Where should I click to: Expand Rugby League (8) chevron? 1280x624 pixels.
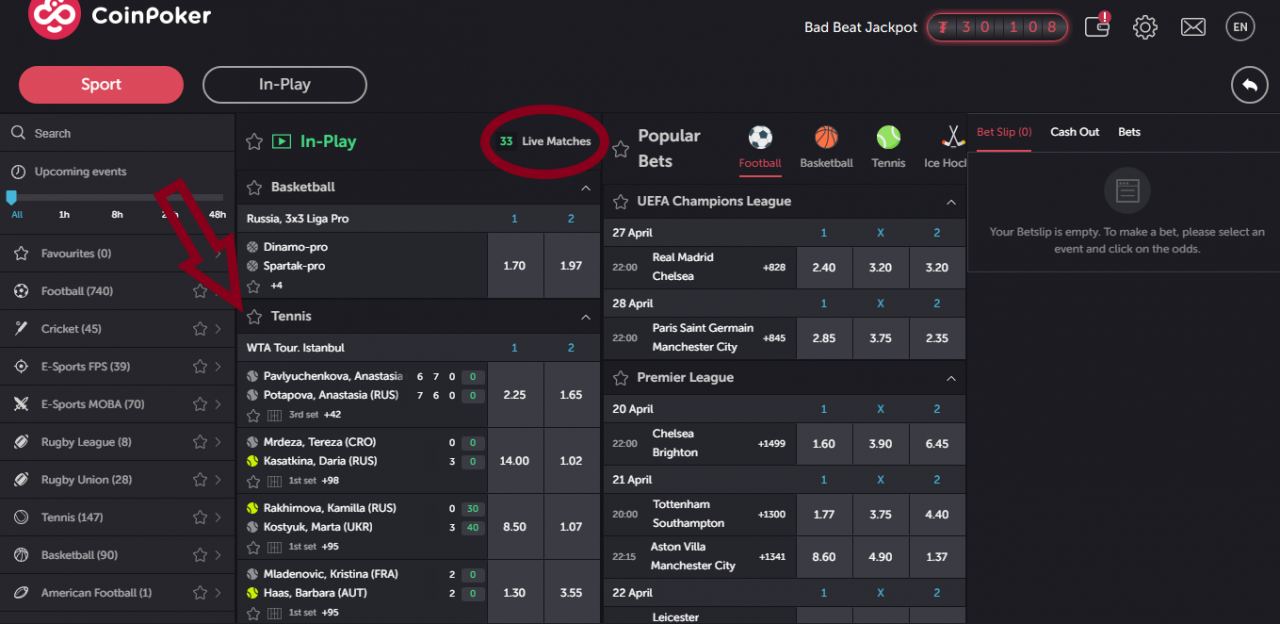pos(218,442)
